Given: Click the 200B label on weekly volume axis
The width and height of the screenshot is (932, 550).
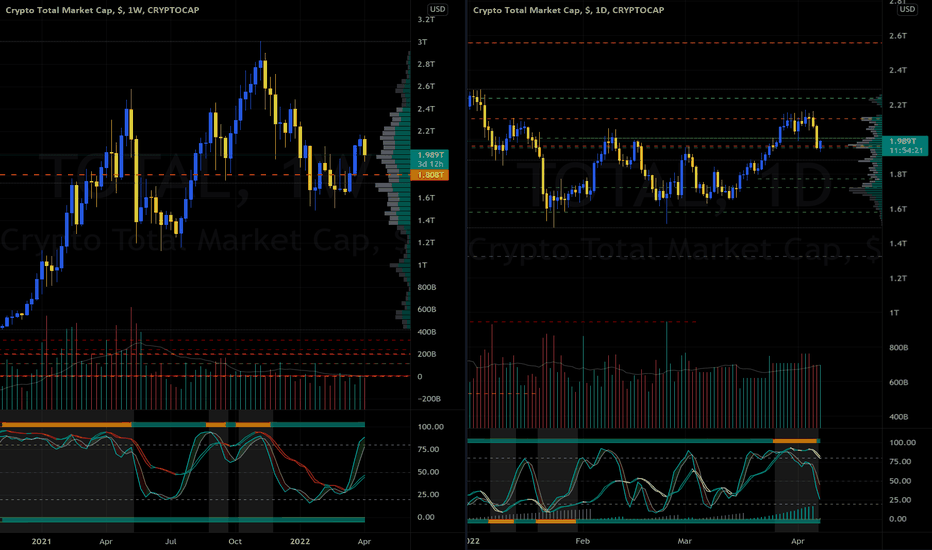Looking at the screenshot, I should [x=427, y=354].
